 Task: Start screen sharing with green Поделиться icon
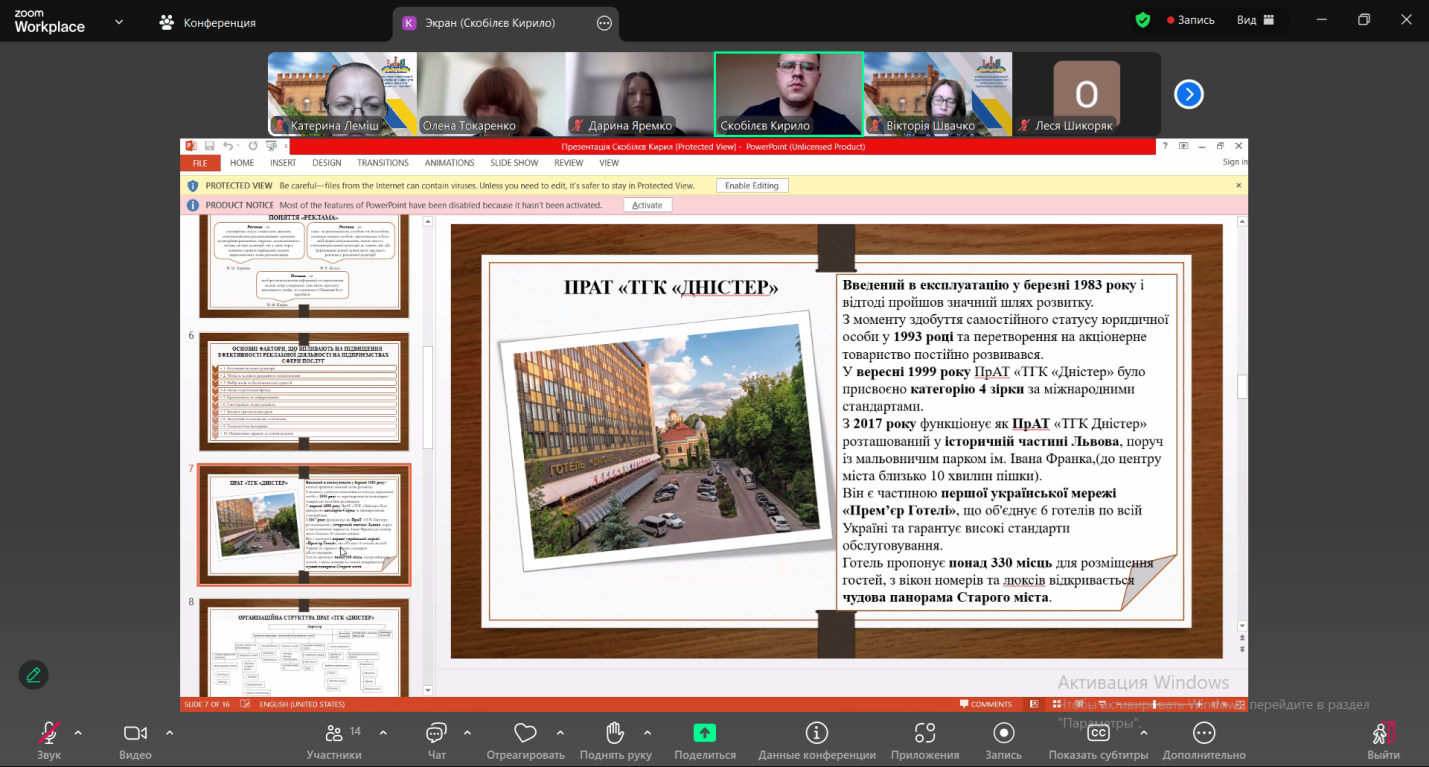[x=704, y=733]
